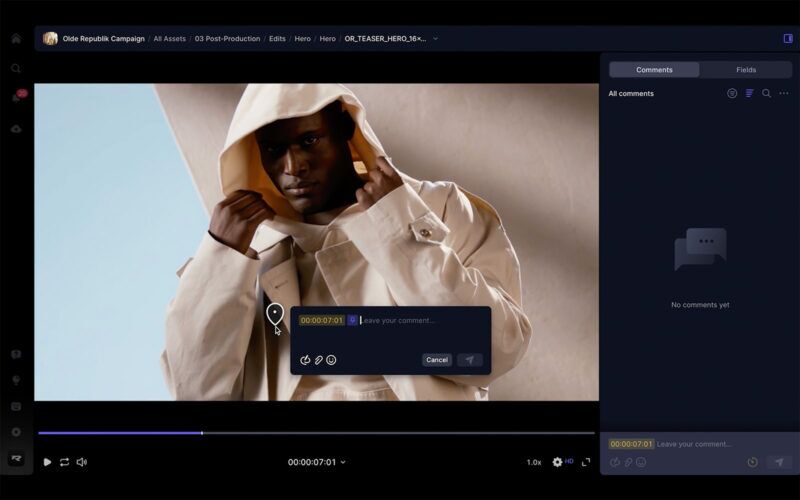Open the timecode format dropdown below the player
800x500 pixels.
click(x=343, y=463)
